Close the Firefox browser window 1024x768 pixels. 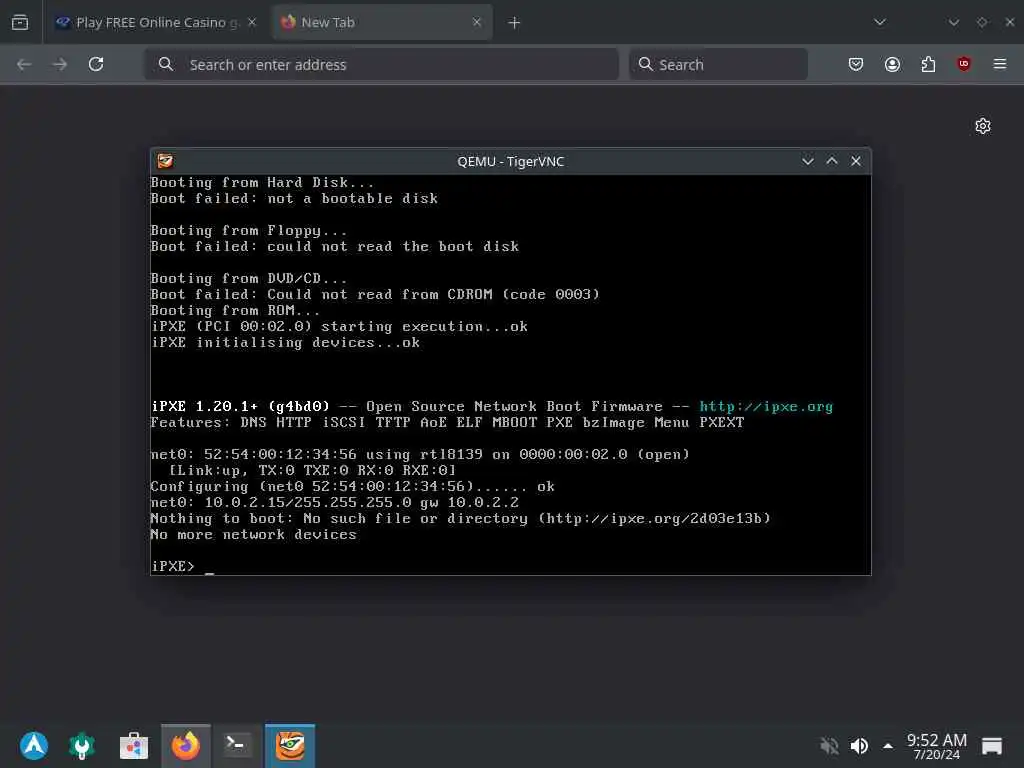pos(1010,22)
